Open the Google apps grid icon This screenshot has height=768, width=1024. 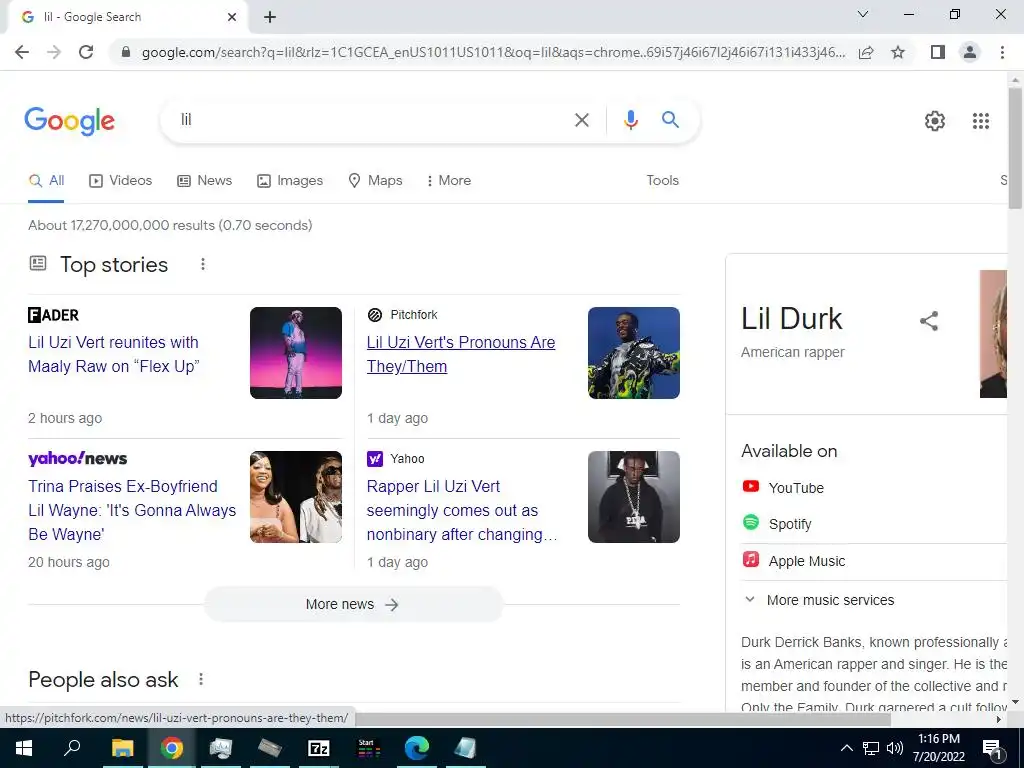980,121
